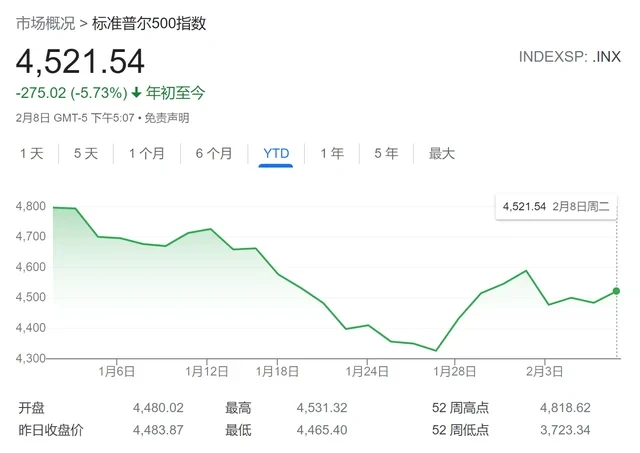
Task: Click the green endpoint dot on chart
Action: pyautogui.click(x=615, y=291)
